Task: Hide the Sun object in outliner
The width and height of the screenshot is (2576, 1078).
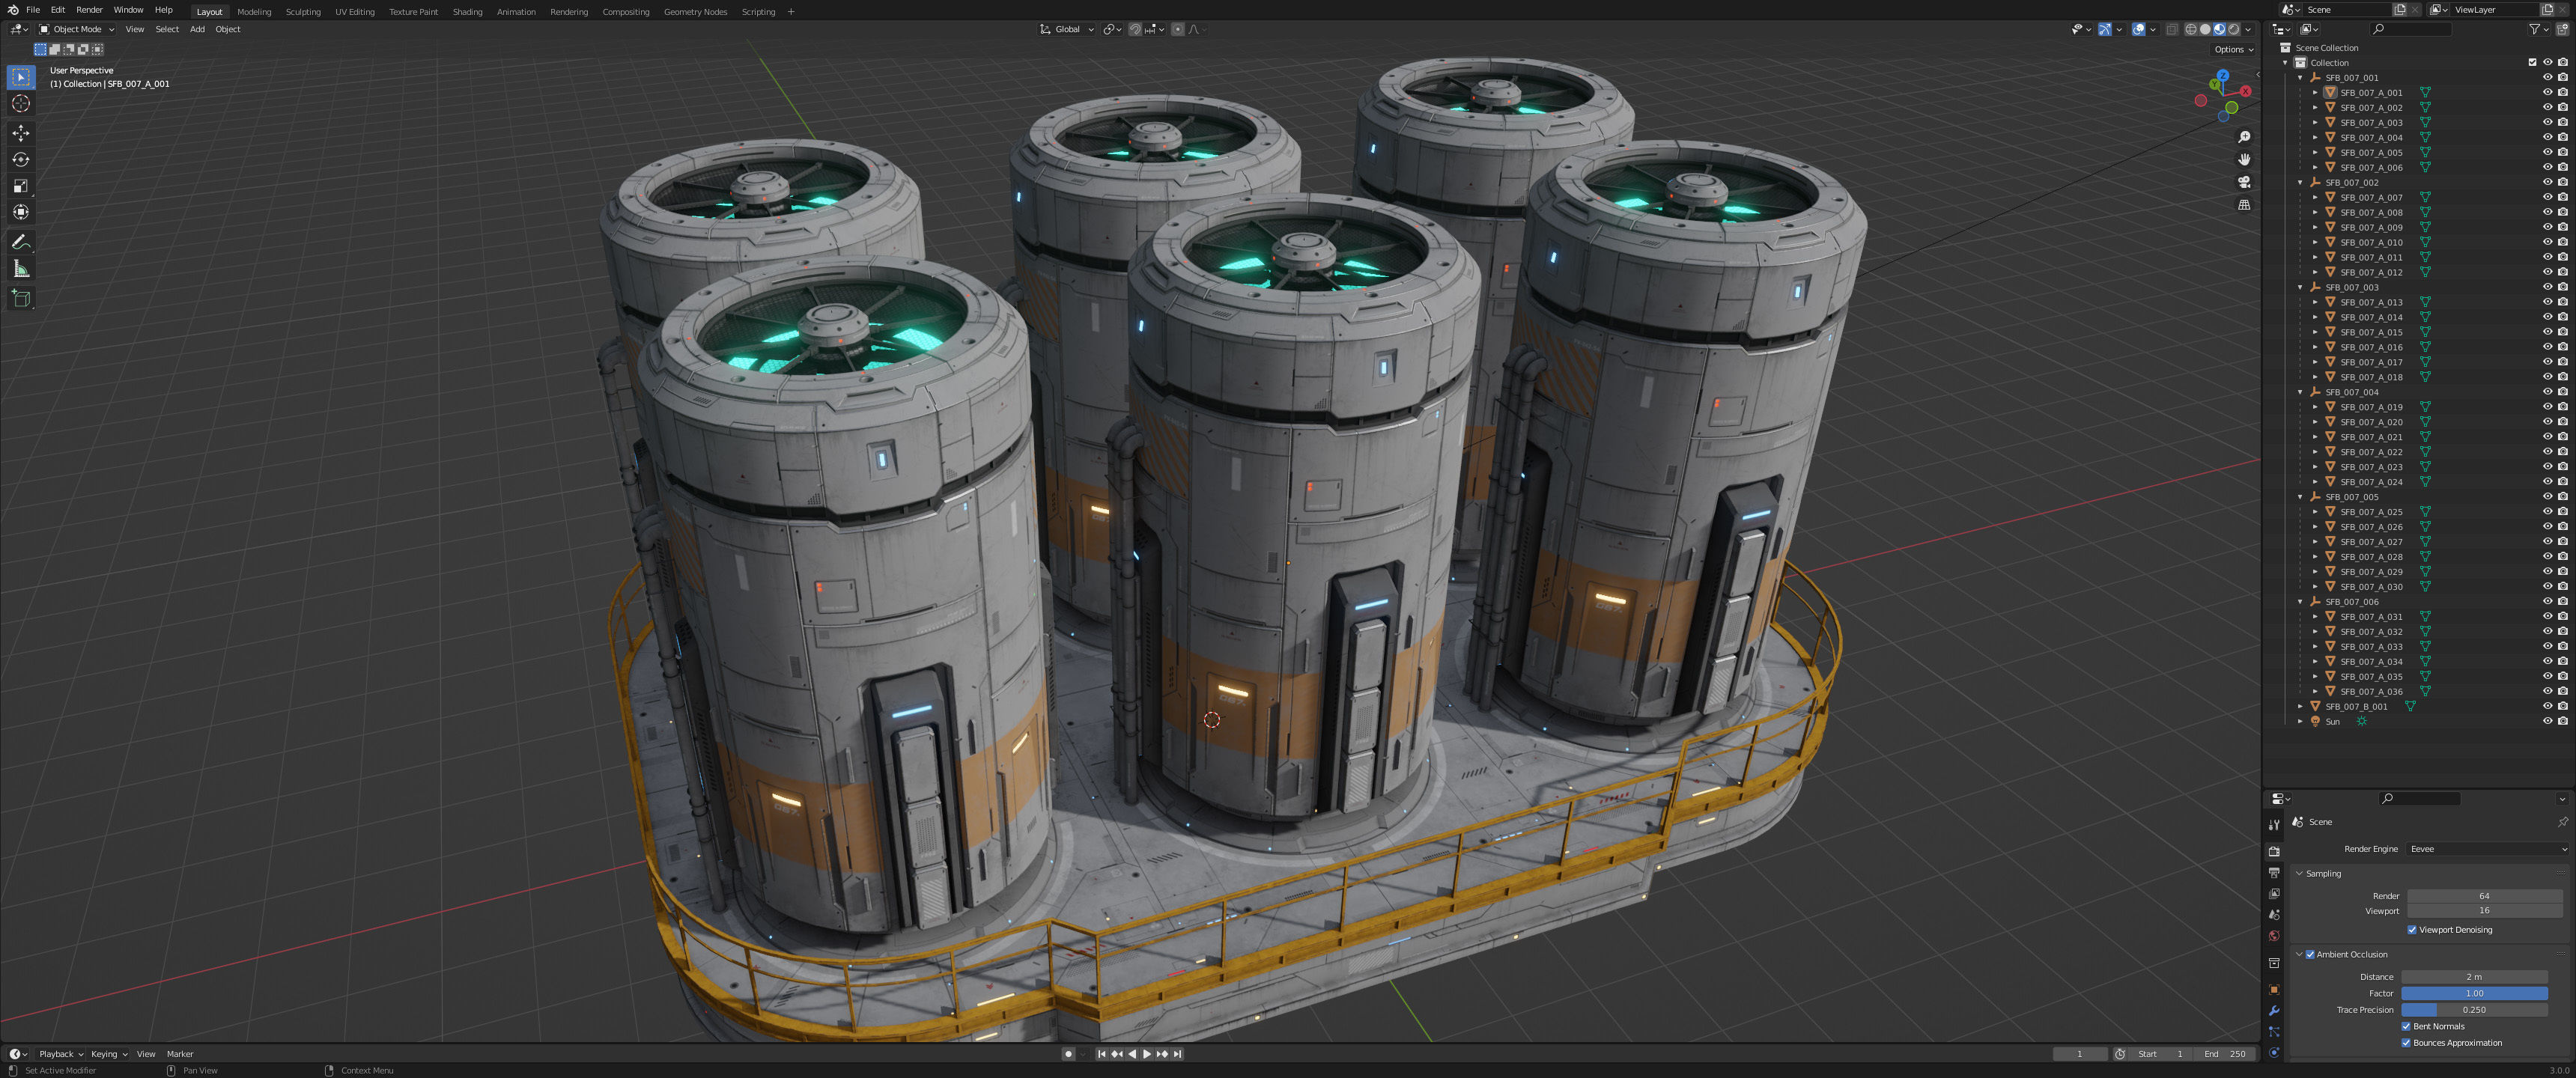Action: pyautogui.click(x=2547, y=721)
